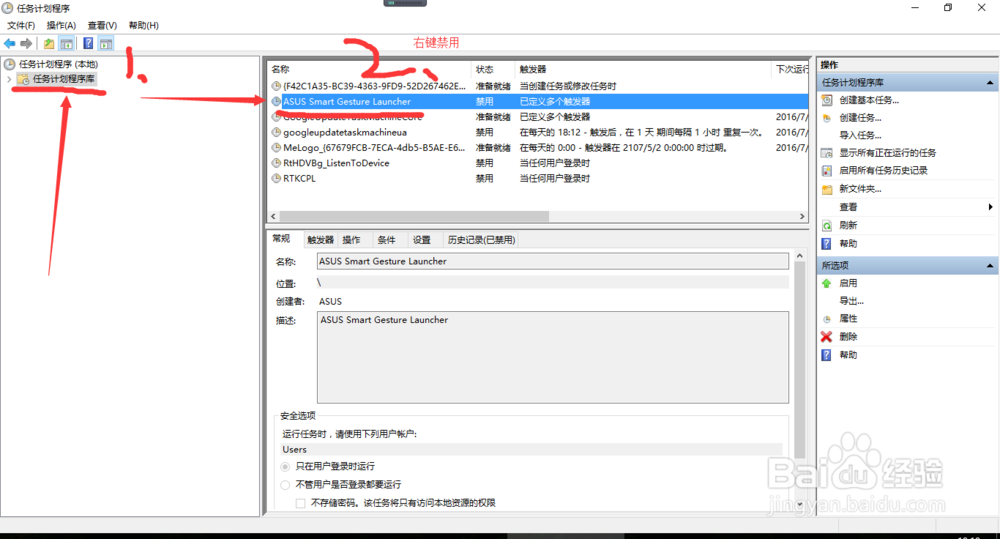Click 导出... in Actions pane
Viewport: 1000px width, 539px height.
tap(851, 301)
